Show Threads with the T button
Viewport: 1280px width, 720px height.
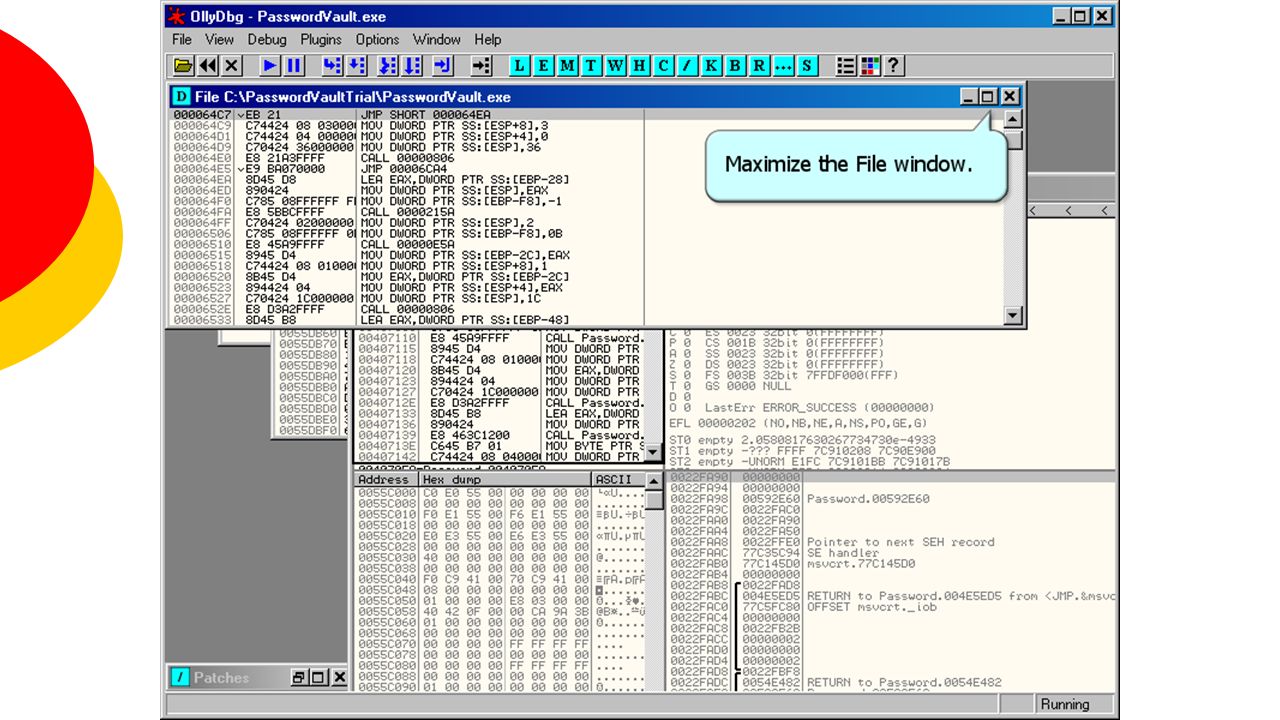coord(591,65)
